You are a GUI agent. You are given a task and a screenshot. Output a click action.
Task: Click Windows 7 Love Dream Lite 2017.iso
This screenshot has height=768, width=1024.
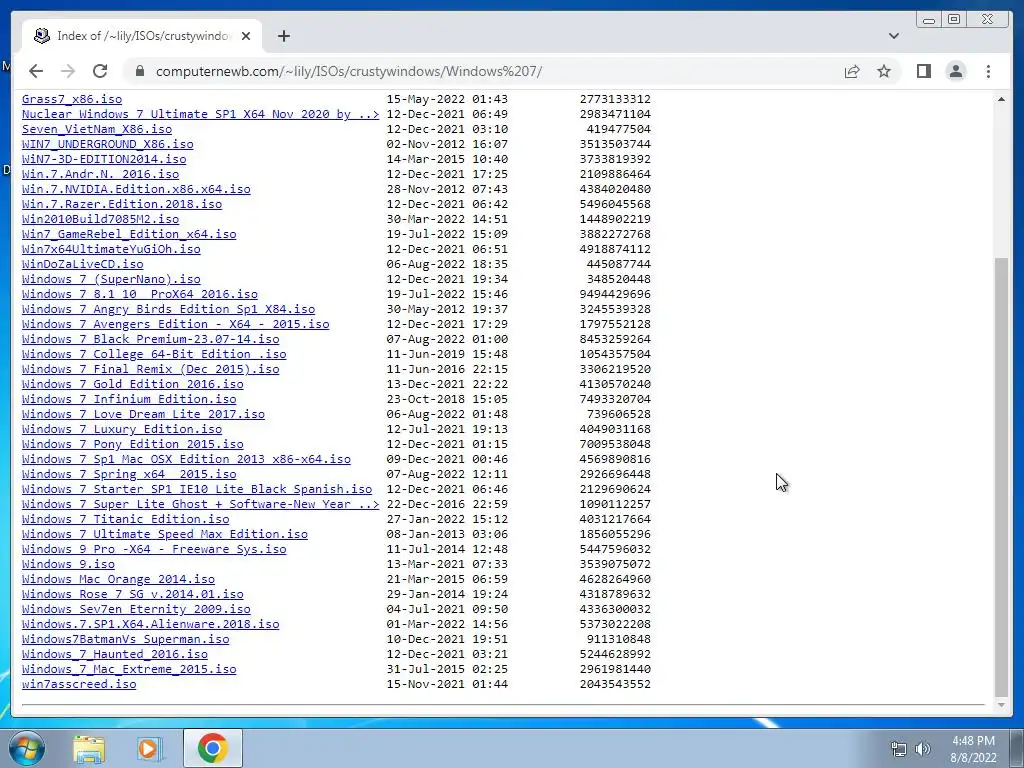143,415
